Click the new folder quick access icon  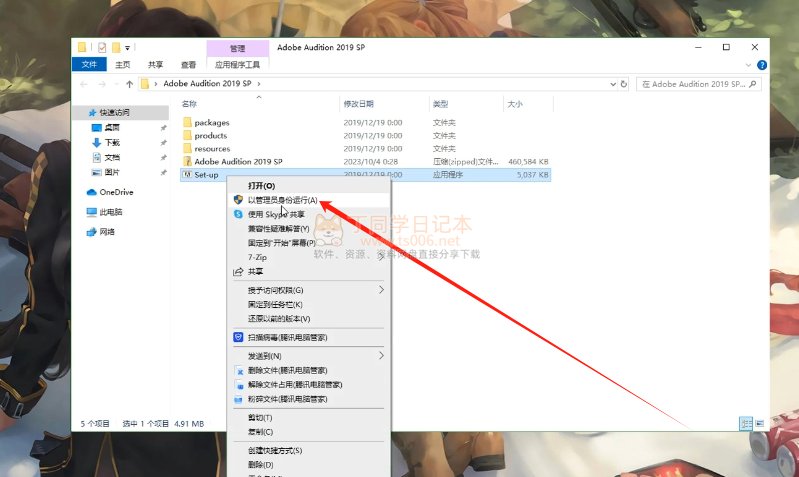116,47
